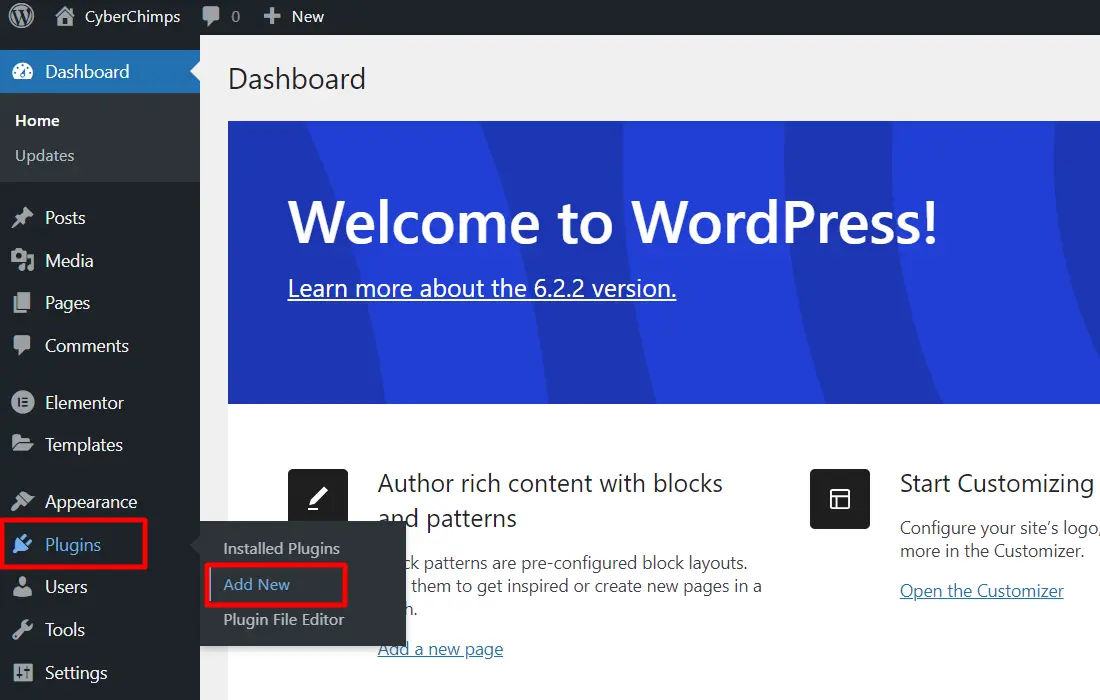This screenshot has width=1100, height=700.
Task: Follow the Open the Customizer link
Action: (x=981, y=591)
